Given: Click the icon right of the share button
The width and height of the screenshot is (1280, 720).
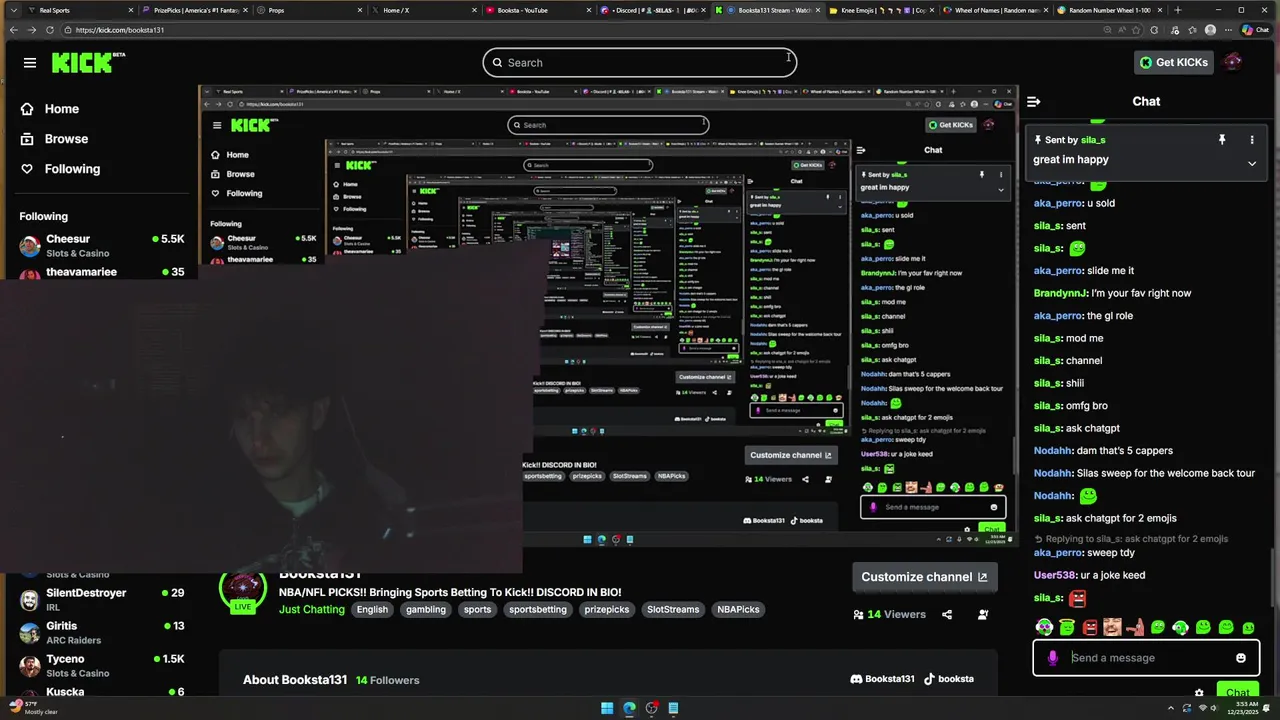Looking at the screenshot, I should (984, 614).
